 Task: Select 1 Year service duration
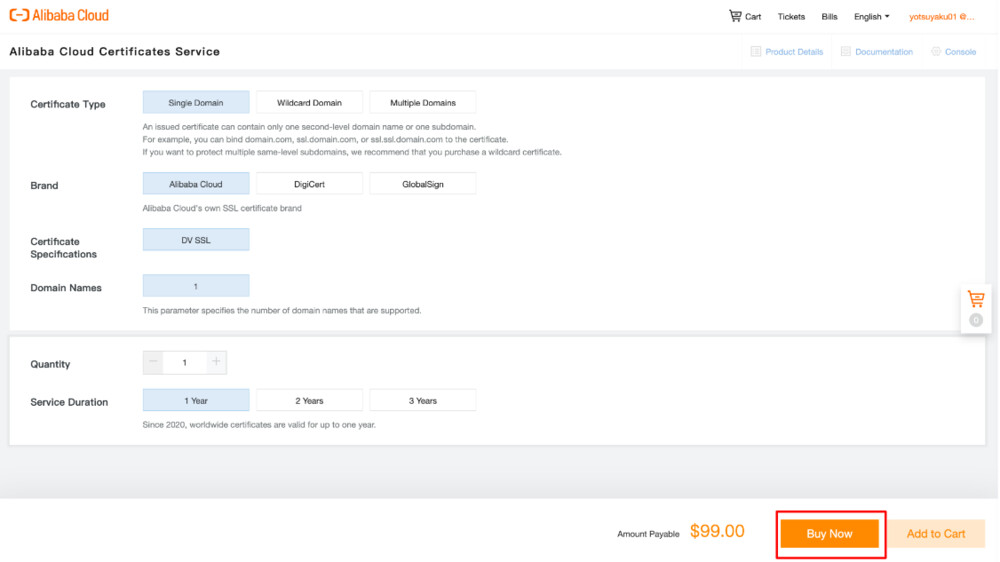coord(196,401)
